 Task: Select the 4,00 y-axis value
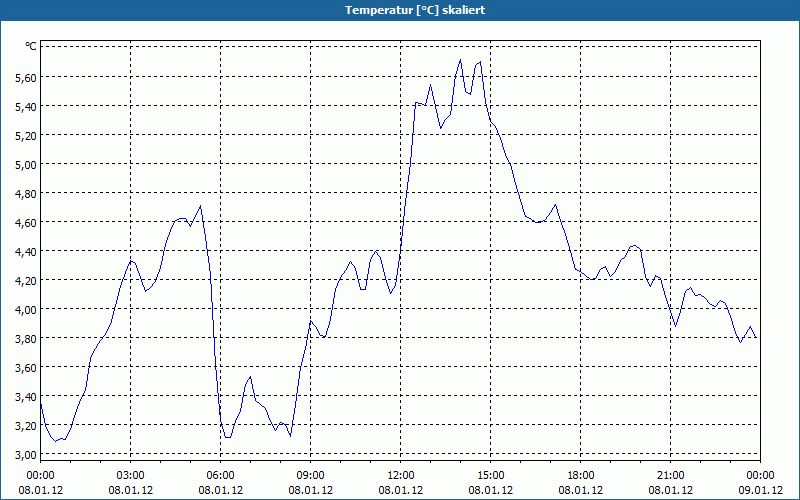[26, 309]
